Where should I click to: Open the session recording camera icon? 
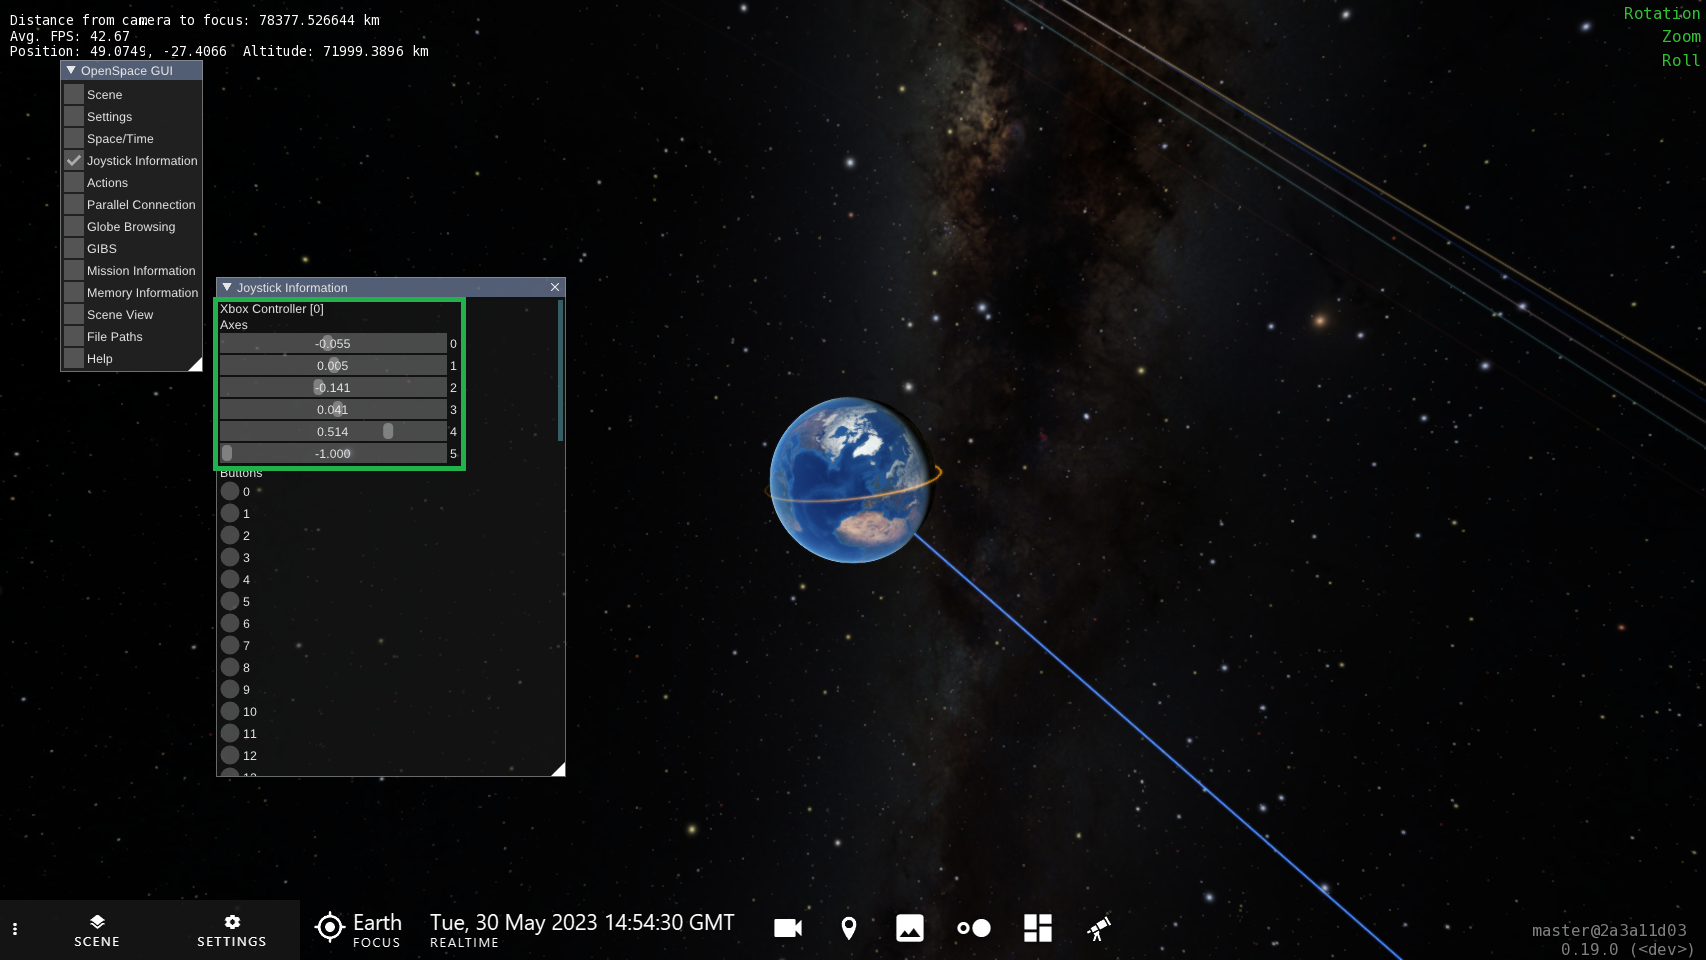click(x=788, y=928)
